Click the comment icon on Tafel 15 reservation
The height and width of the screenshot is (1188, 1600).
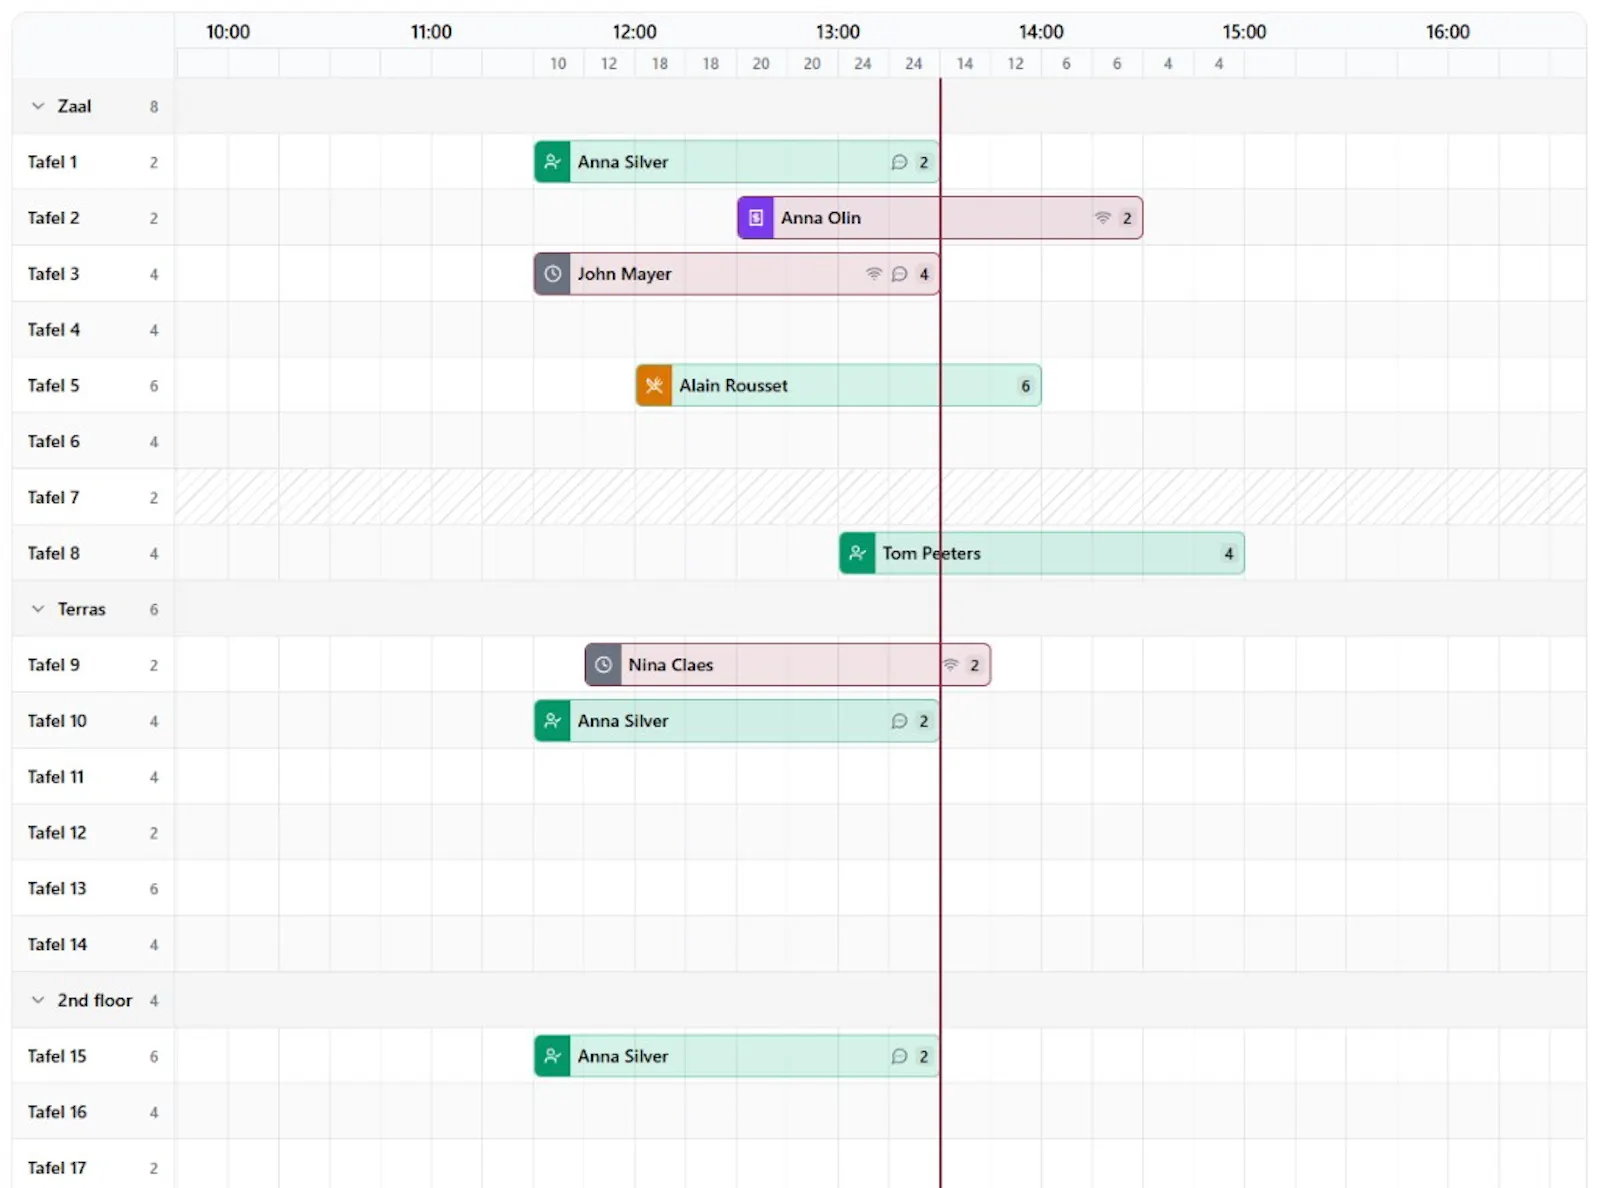(x=899, y=1056)
